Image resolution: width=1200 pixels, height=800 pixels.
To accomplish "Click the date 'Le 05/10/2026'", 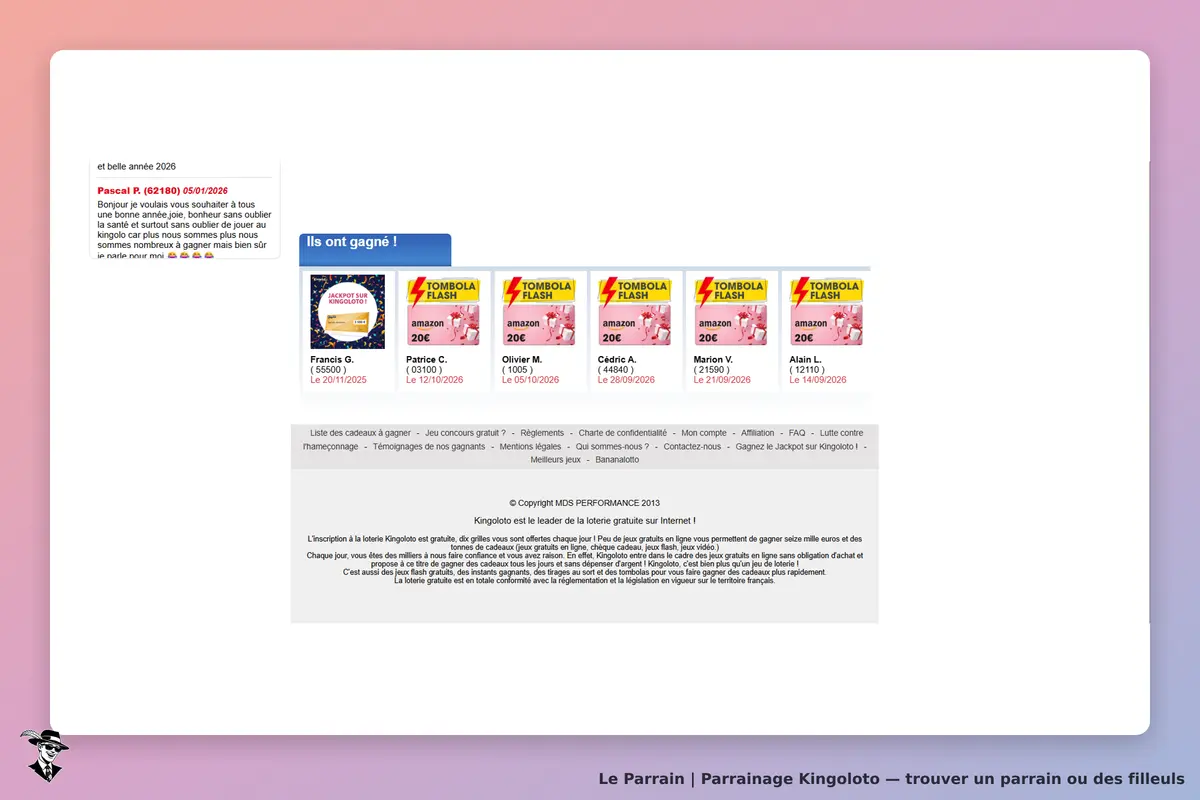I will pos(531,380).
